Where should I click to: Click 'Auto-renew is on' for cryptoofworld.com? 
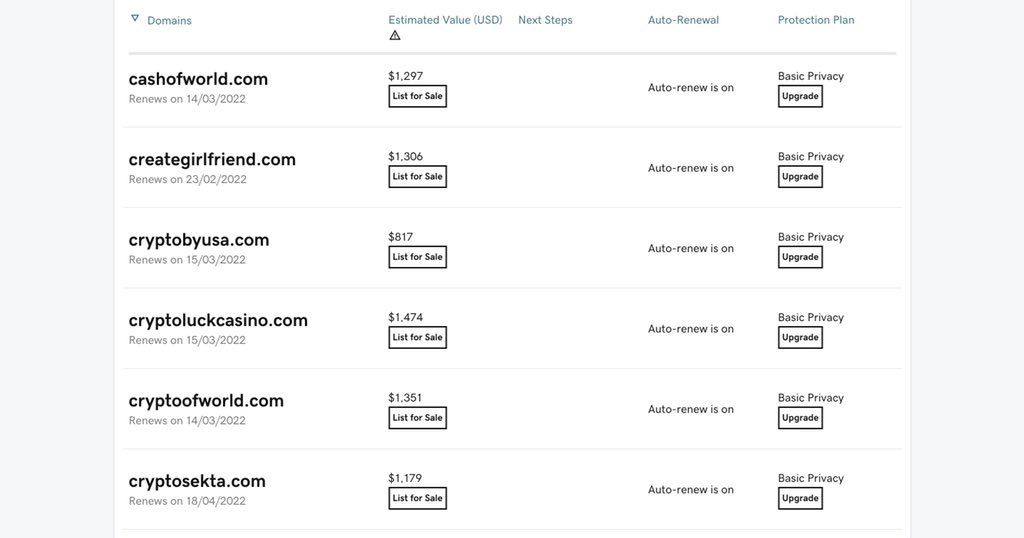[x=691, y=409]
